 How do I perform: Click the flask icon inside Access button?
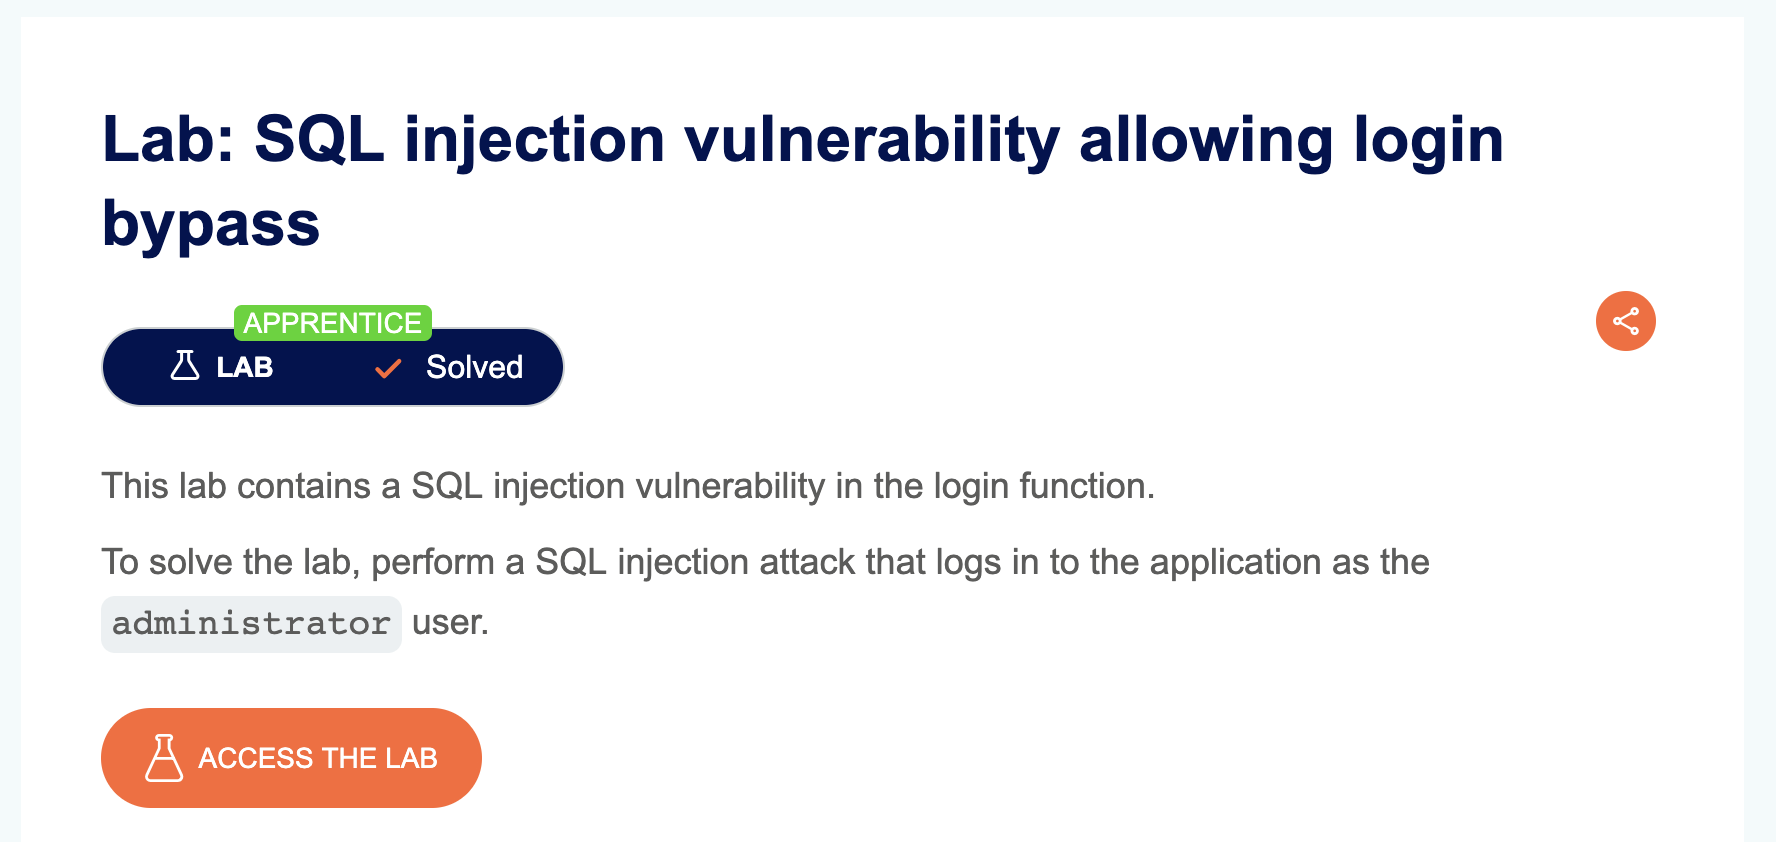click(x=164, y=758)
